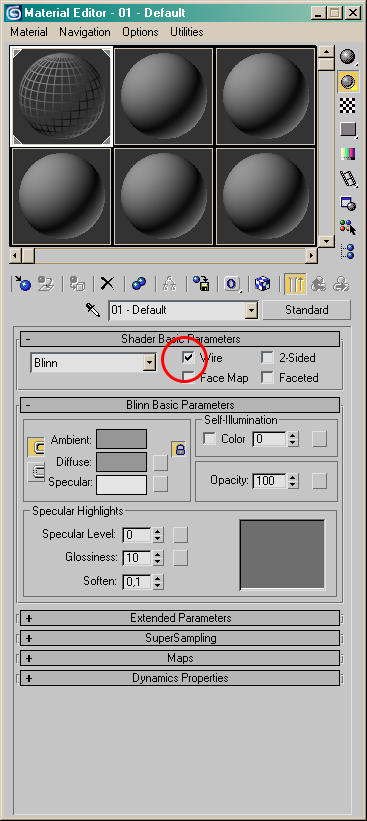Select the wireframe sample sphere slot

click(61, 96)
